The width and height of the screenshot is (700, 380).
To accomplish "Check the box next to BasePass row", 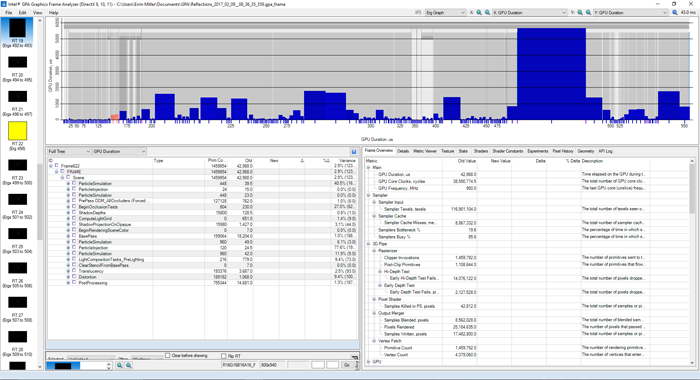I will [x=74, y=236].
